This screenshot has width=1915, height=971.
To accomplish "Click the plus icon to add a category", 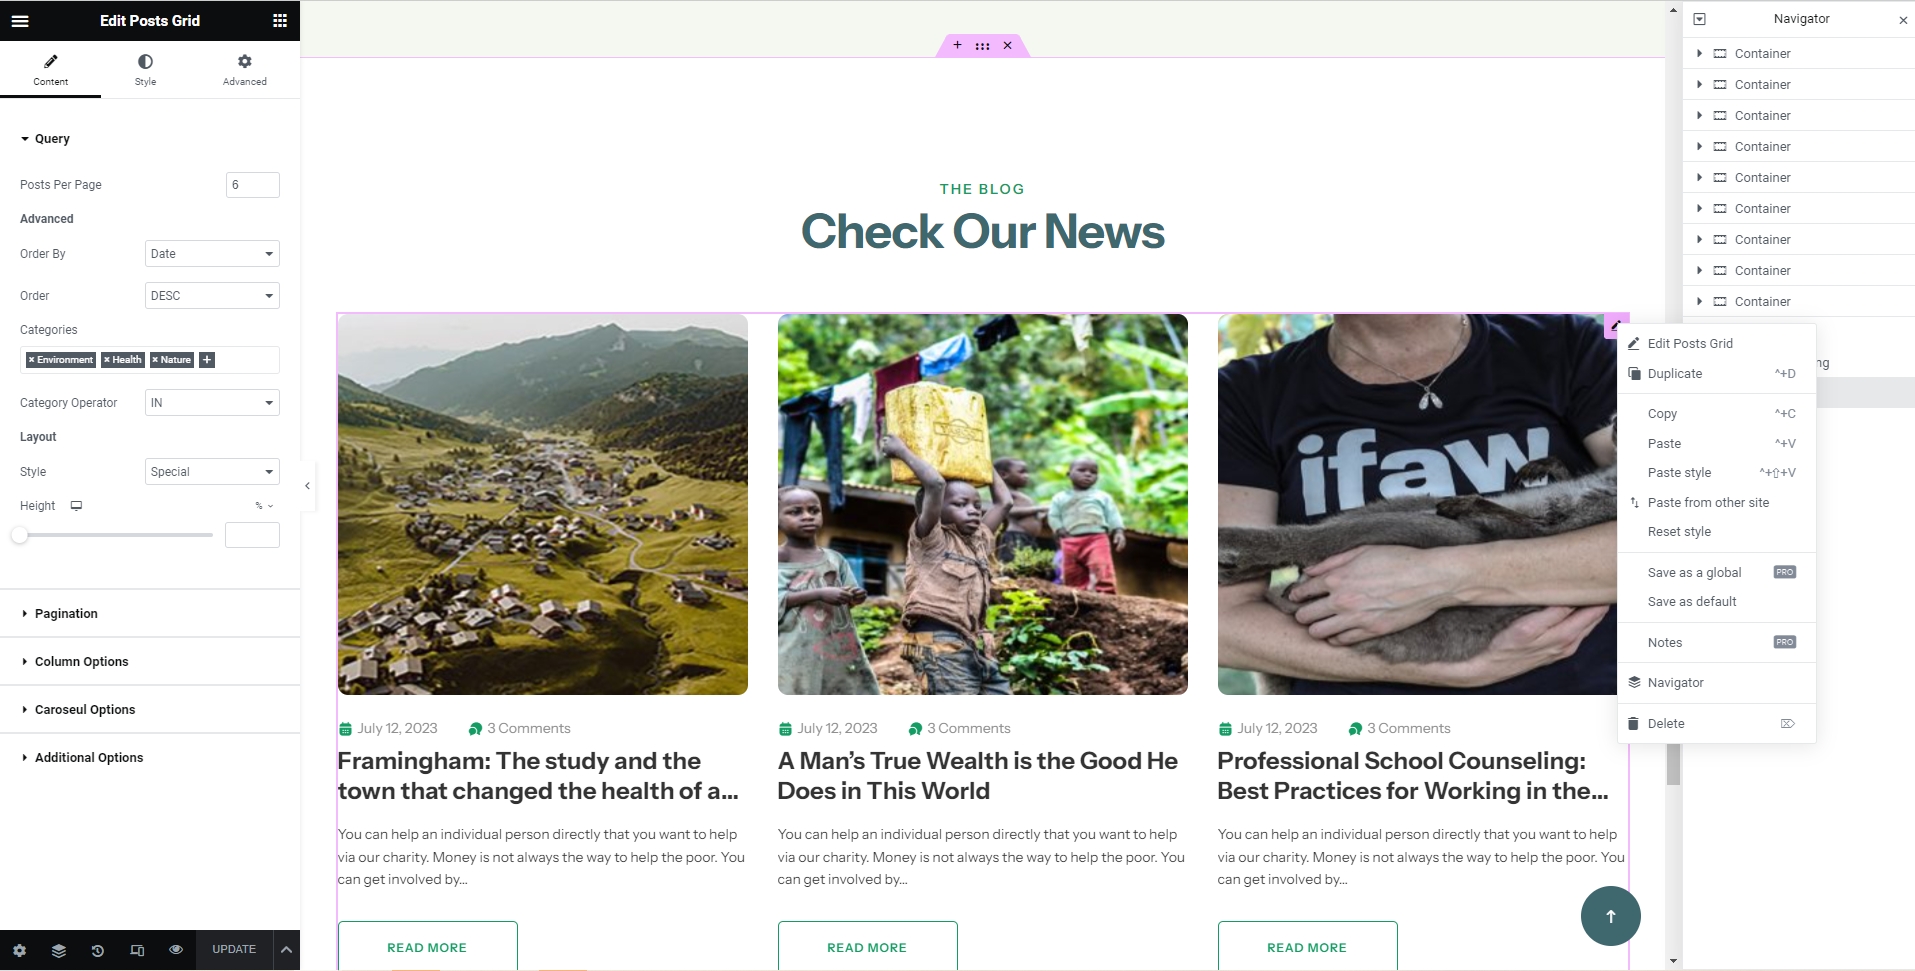I will [207, 360].
